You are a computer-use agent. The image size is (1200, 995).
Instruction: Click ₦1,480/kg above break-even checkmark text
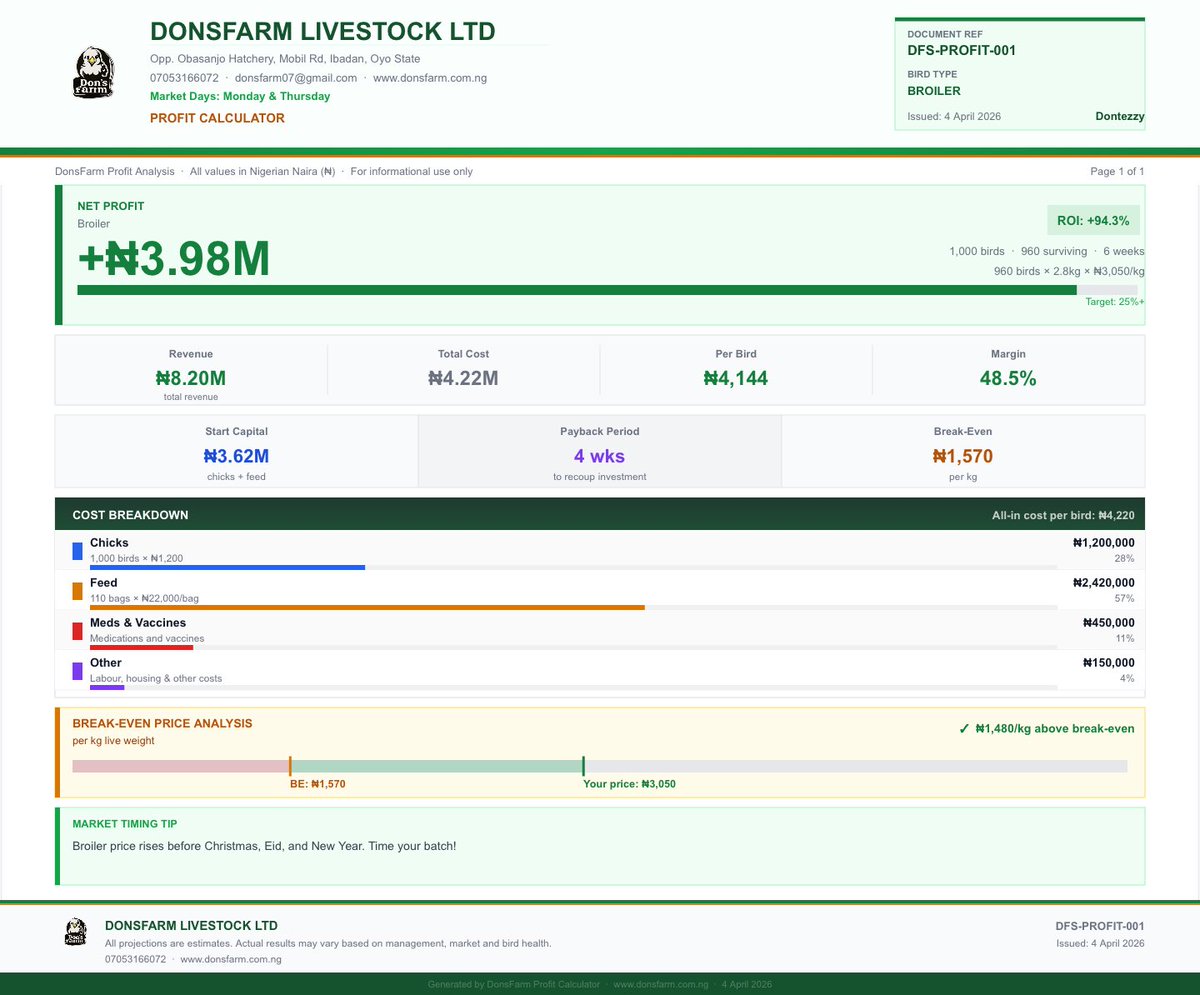[x=1046, y=728]
